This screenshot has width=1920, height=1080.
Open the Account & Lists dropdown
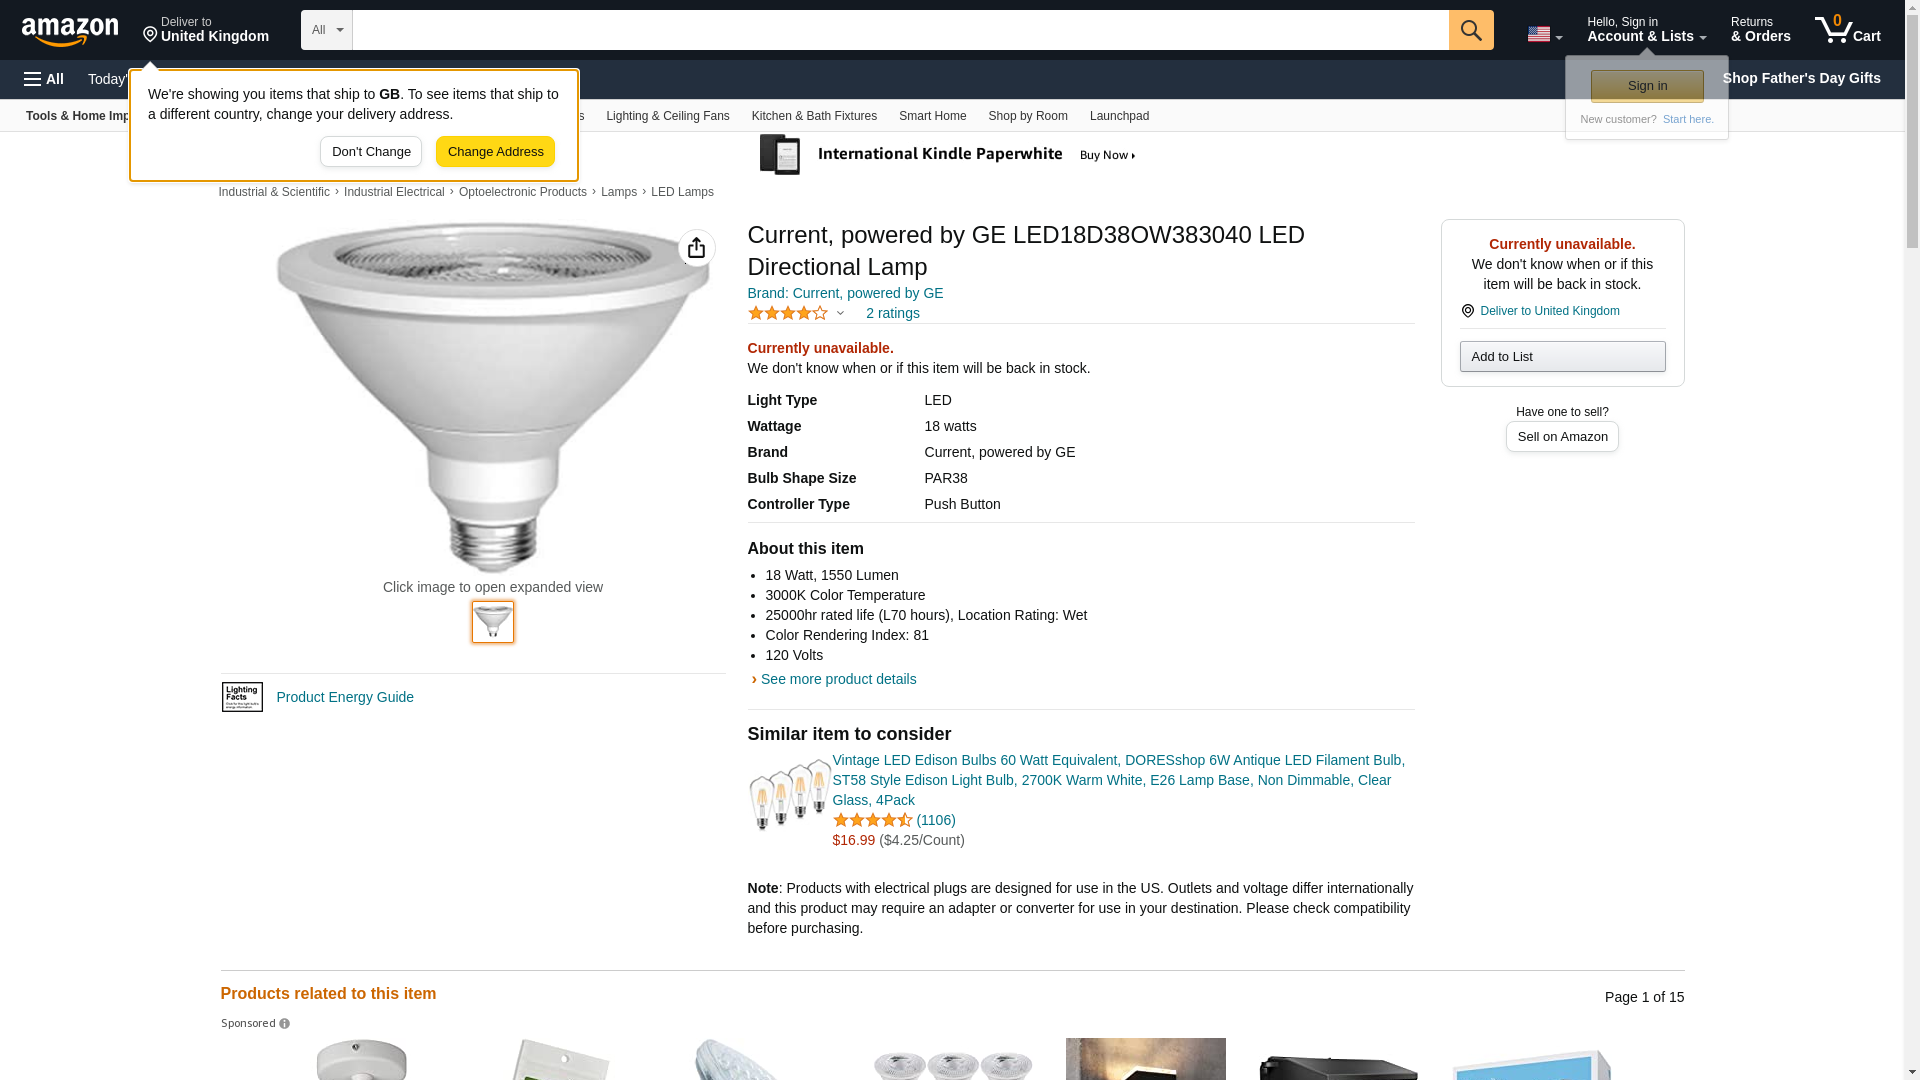tap(1645, 30)
